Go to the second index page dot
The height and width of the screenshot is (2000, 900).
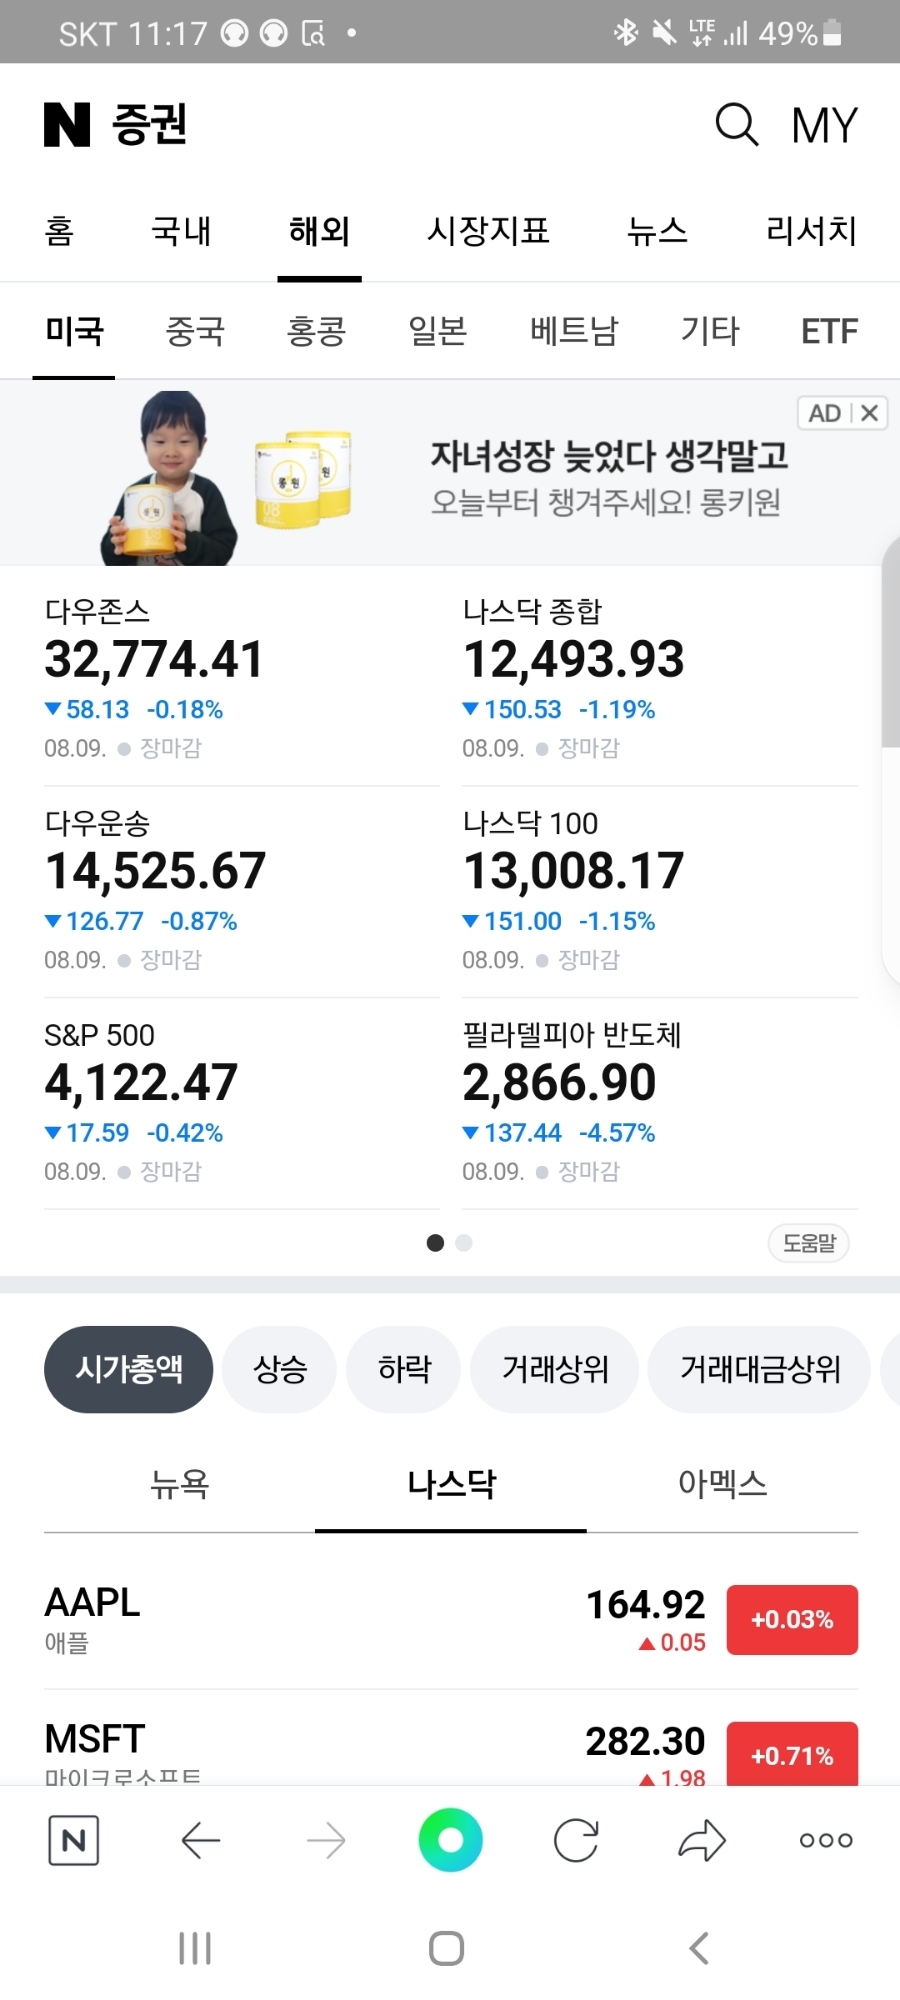click(x=463, y=1243)
